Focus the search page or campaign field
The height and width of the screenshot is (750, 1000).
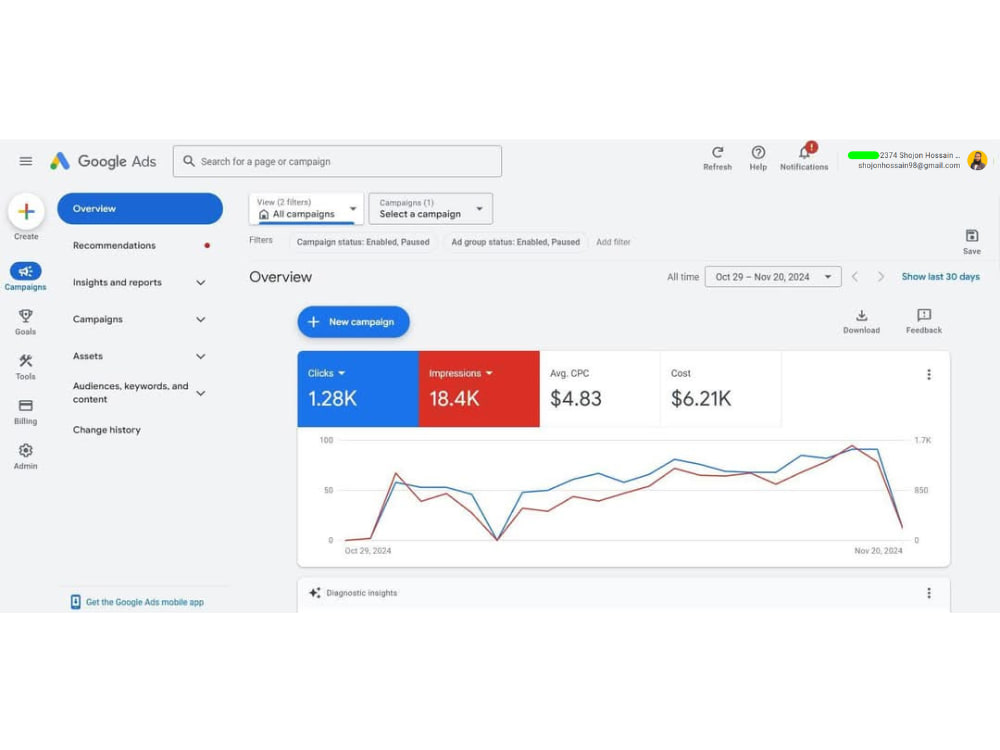coord(337,161)
